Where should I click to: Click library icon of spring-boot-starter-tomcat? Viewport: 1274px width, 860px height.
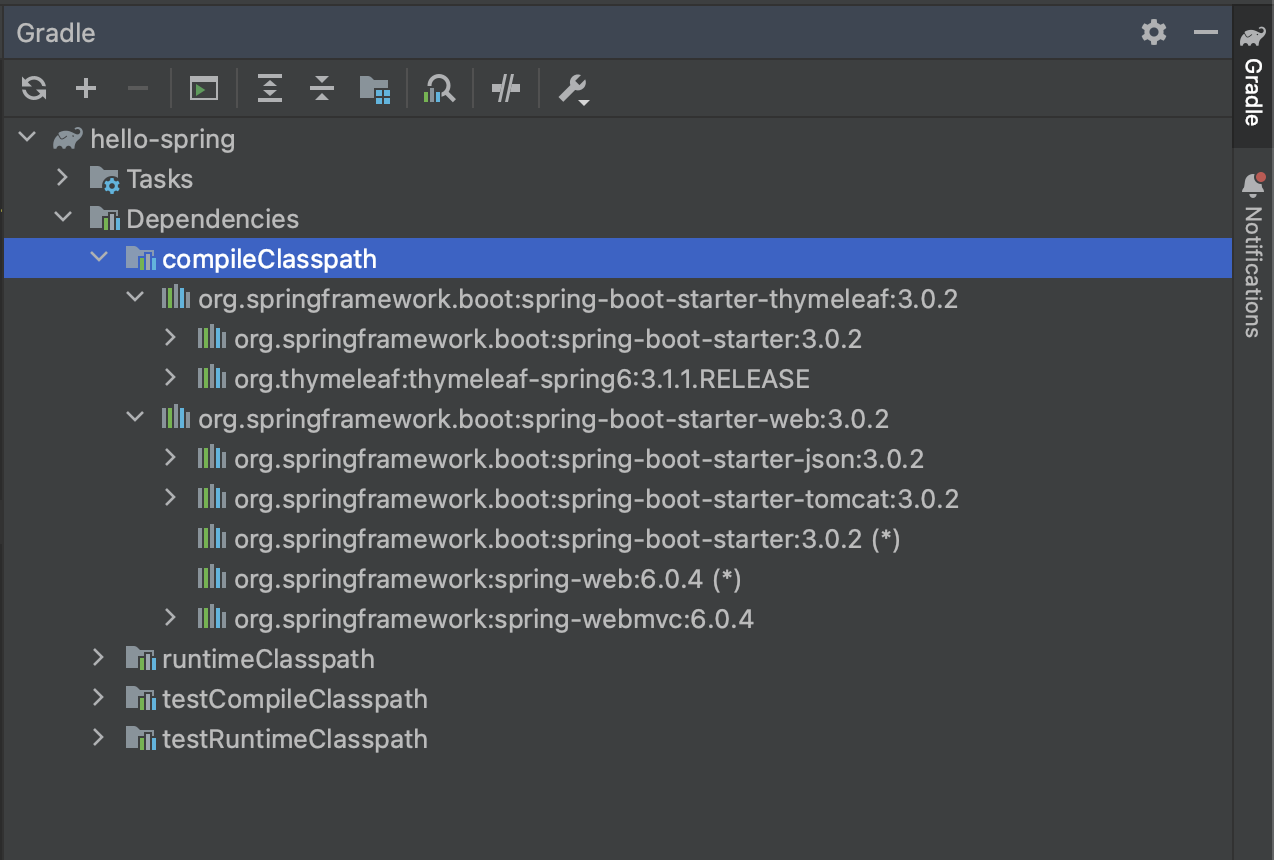[212, 498]
